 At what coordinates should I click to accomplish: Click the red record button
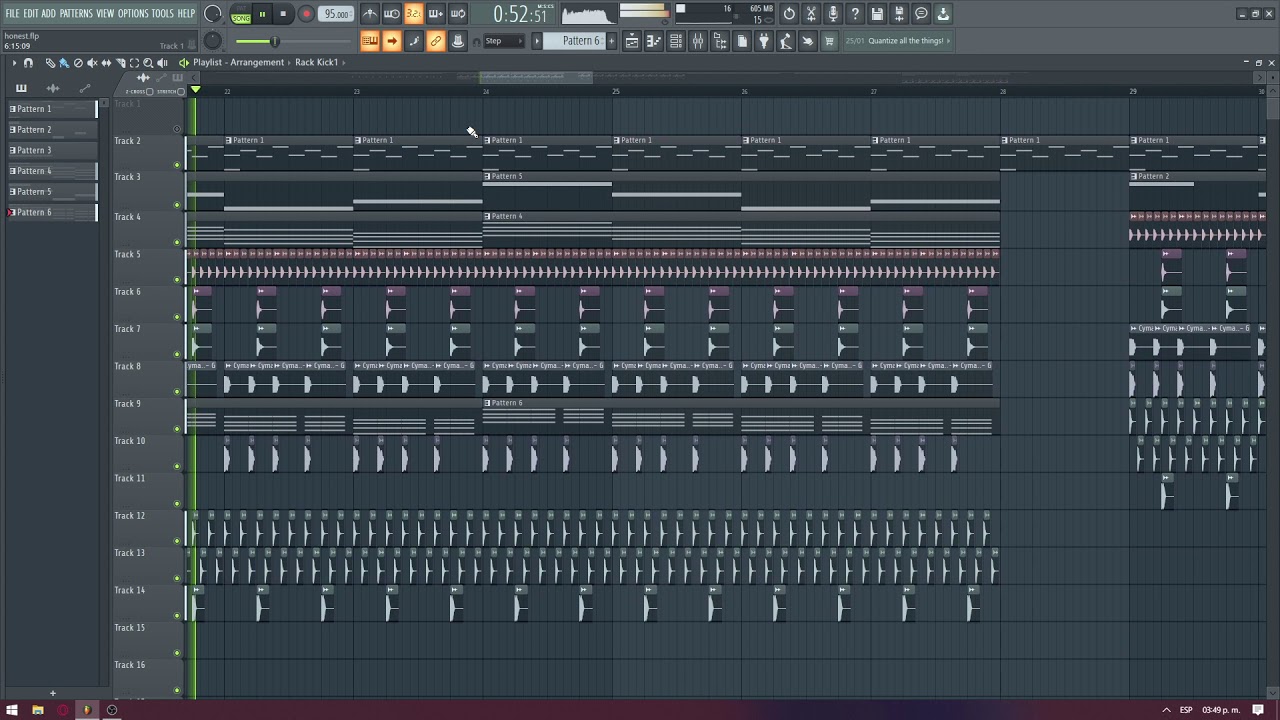[x=307, y=14]
